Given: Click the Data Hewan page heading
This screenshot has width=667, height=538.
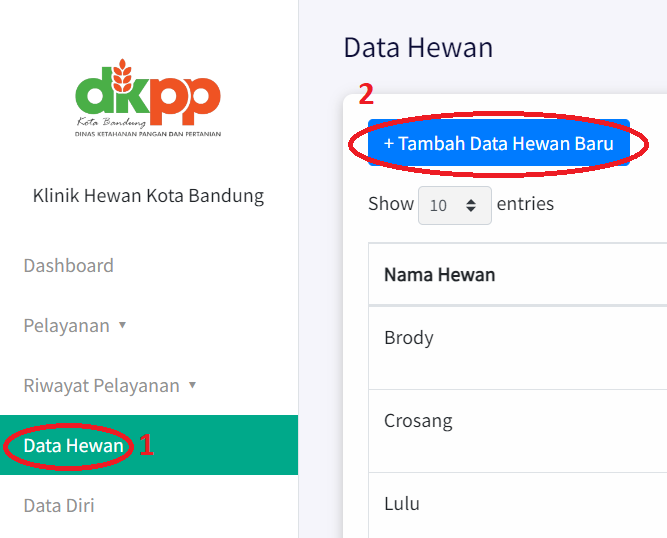Looking at the screenshot, I should tap(418, 47).
